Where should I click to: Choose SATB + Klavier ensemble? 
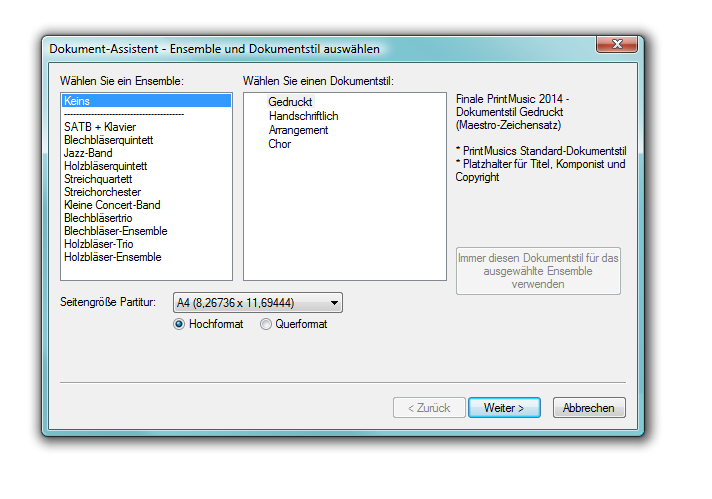pos(100,127)
